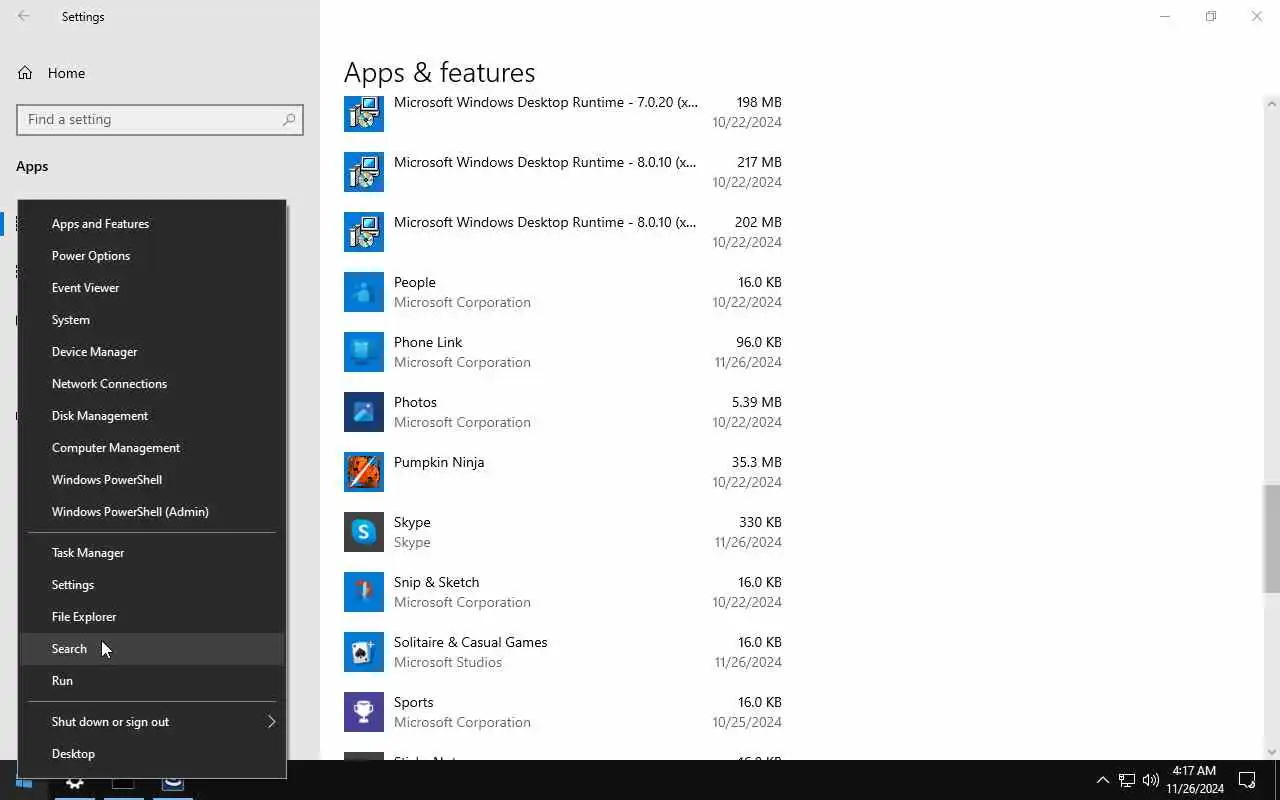Launch Windows PowerShell (Admin)

(152, 512)
